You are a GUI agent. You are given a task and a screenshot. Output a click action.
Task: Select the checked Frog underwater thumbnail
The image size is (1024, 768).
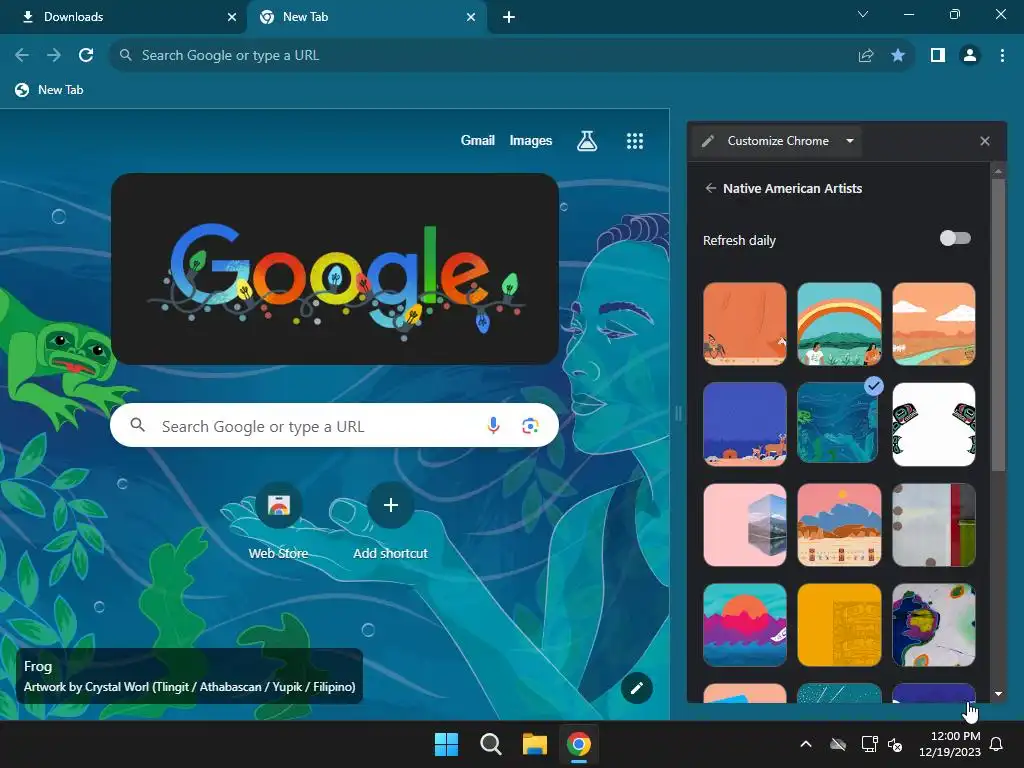pyautogui.click(x=839, y=424)
